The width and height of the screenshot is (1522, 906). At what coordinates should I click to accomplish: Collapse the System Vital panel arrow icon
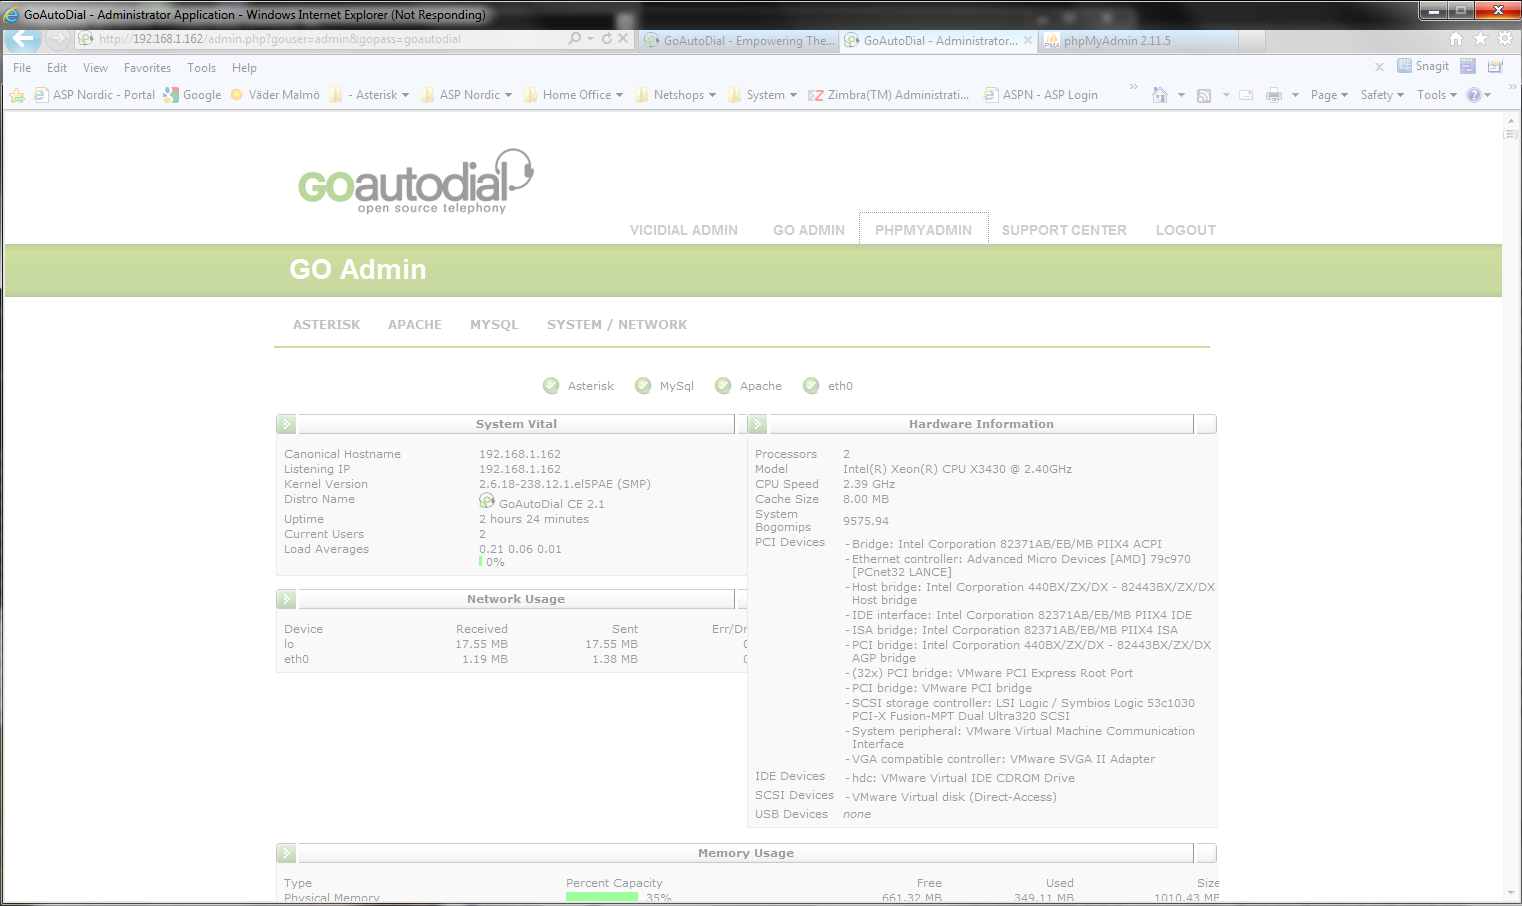(286, 424)
